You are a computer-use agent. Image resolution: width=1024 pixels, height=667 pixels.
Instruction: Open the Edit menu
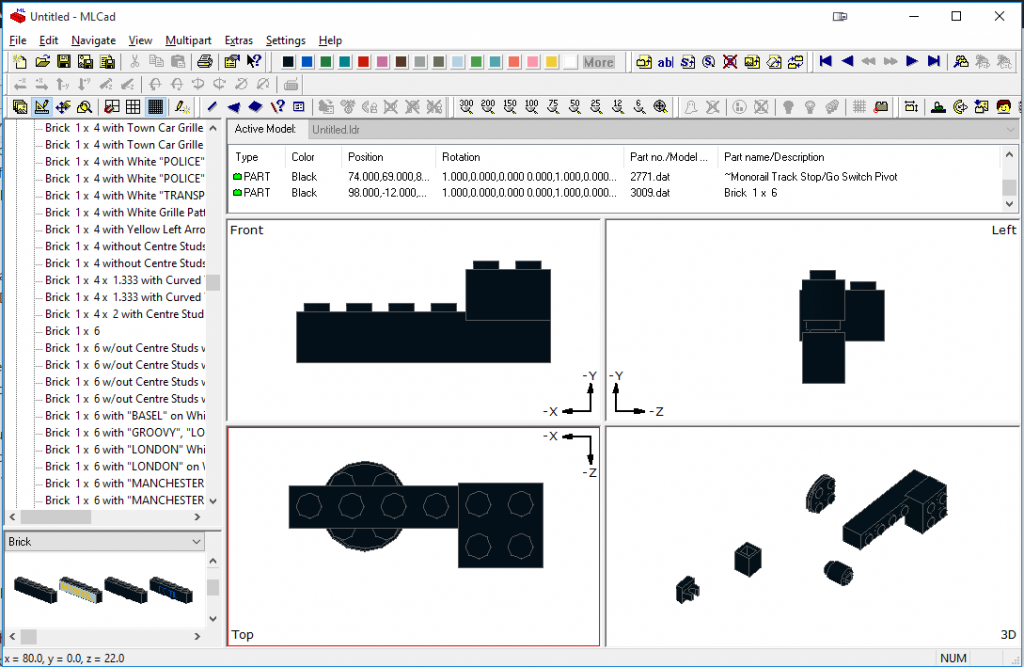click(x=48, y=41)
